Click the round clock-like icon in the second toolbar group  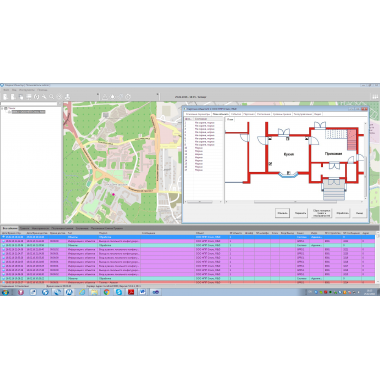128,97
